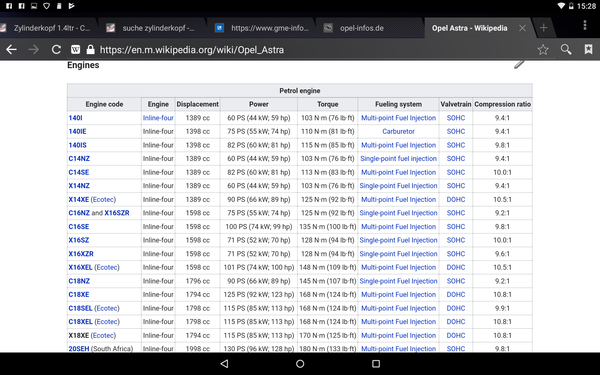The image size is (600, 375).
Task: Tap the Wikipedia W site icon
Action: coord(75,49)
